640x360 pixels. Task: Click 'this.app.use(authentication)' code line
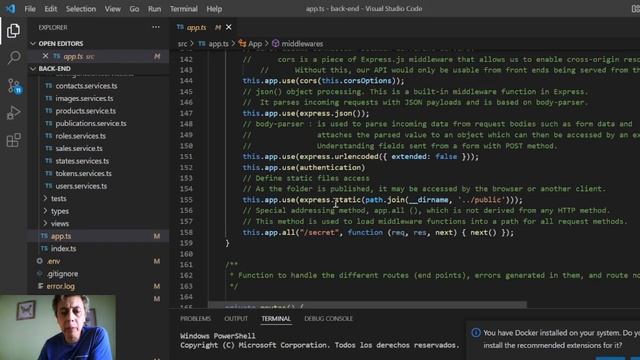tap(304, 167)
